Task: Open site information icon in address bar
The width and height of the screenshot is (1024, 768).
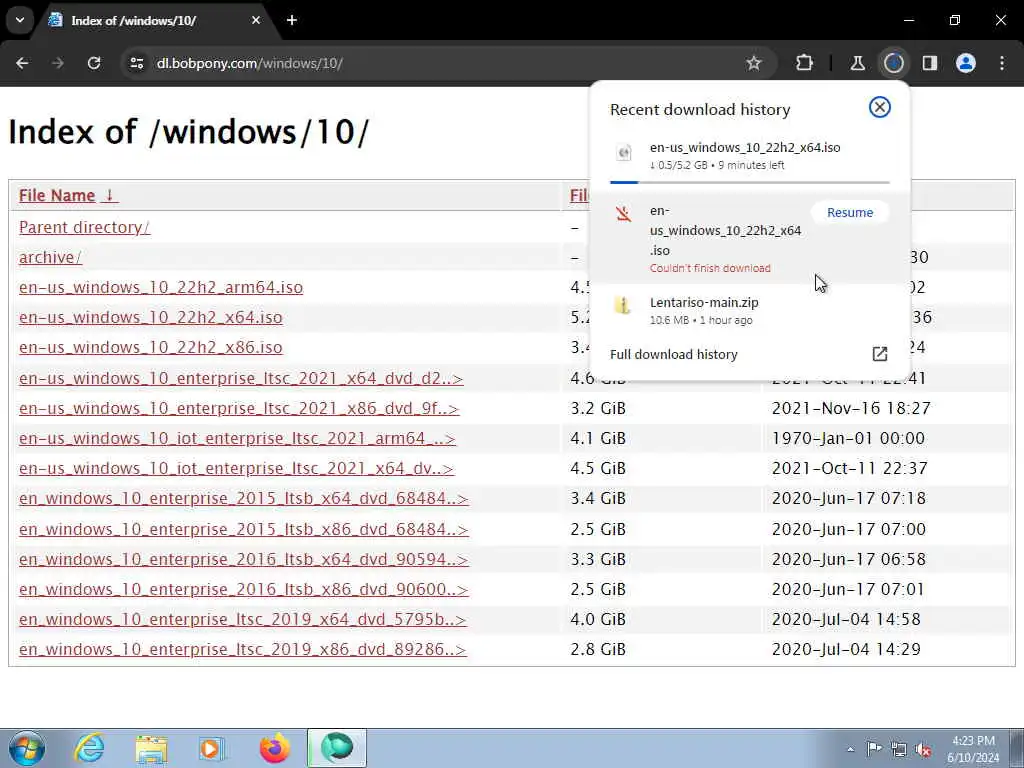Action: tap(136, 63)
